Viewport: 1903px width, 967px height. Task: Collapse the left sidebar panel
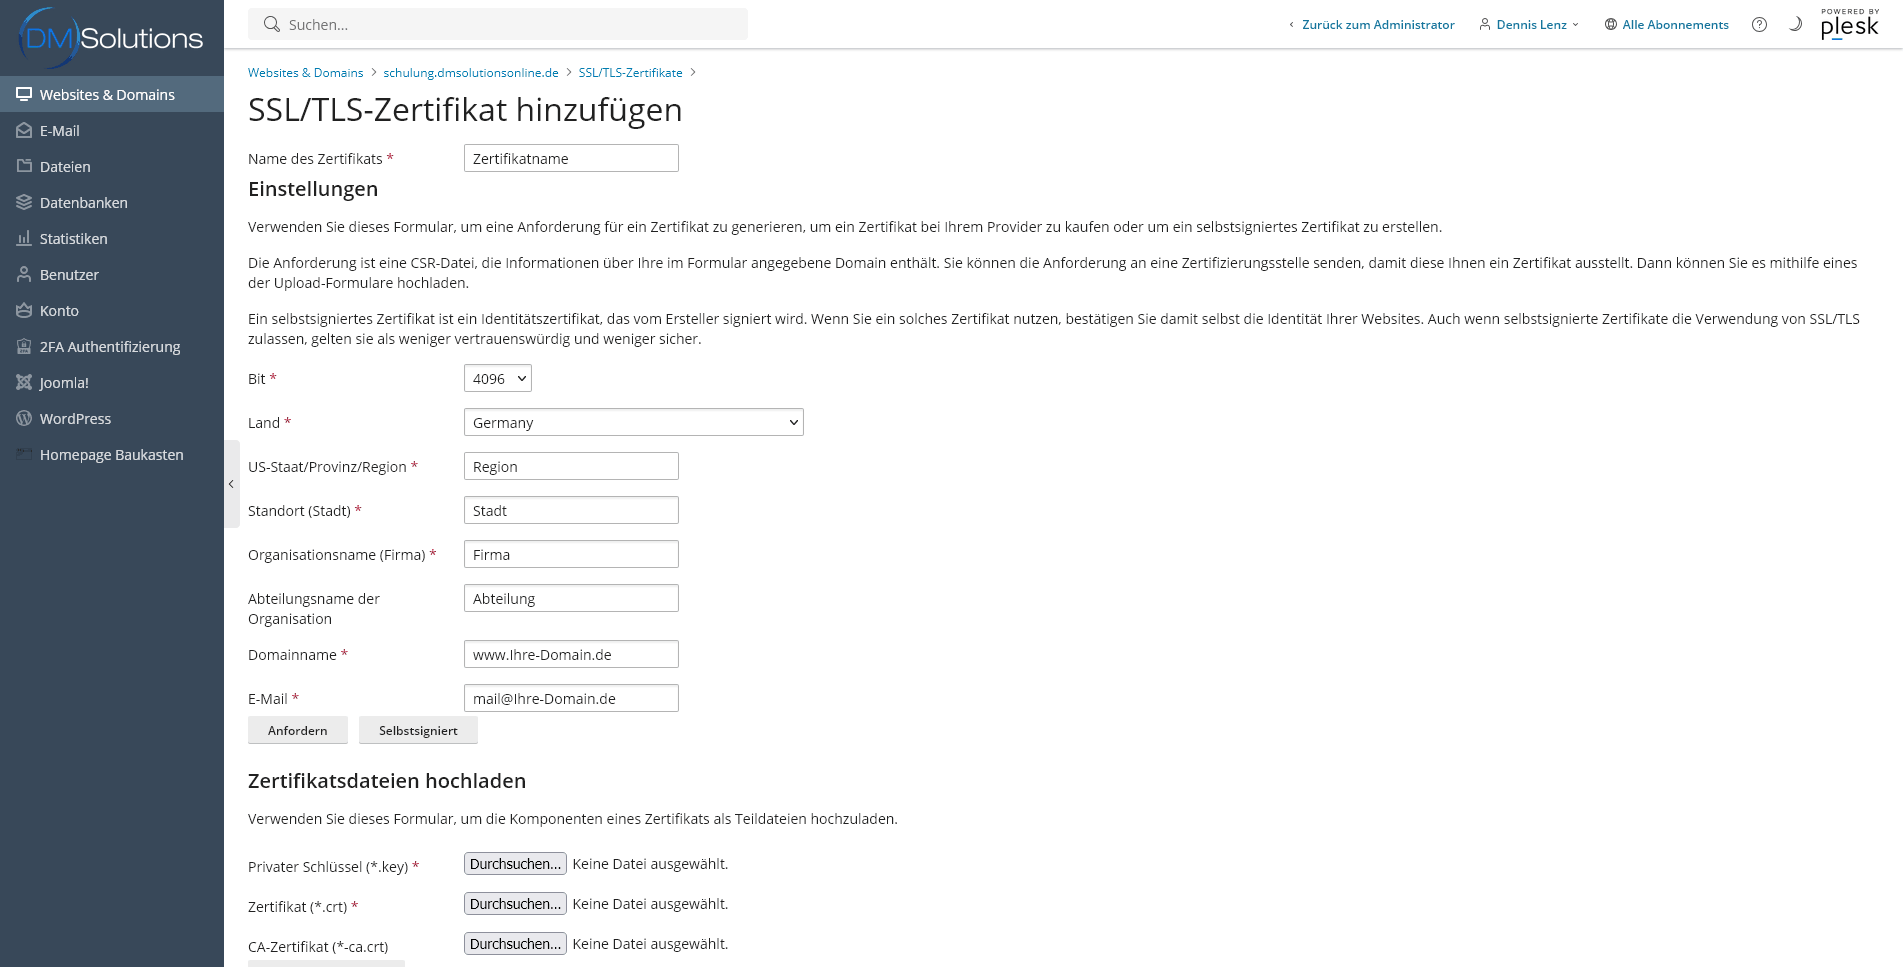[x=231, y=484]
